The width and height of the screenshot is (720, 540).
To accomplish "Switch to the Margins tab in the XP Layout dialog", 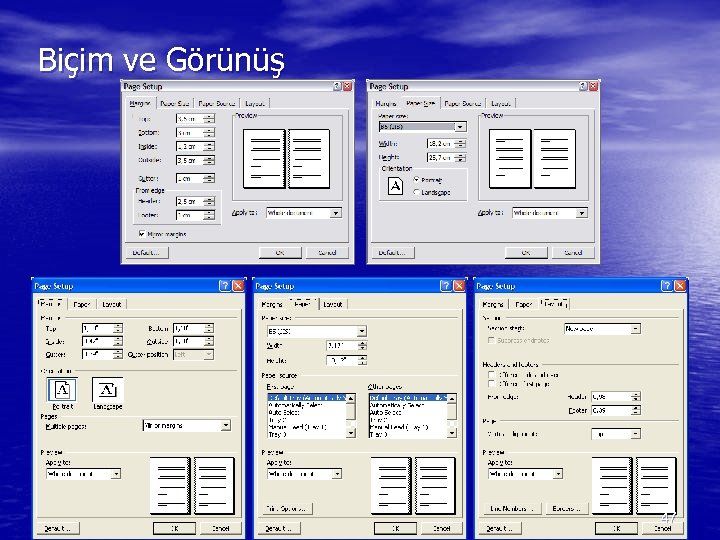I will (493, 304).
